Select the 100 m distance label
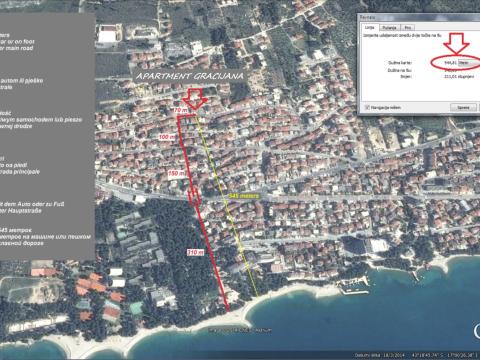This screenshot has width=480, height=360. [x=167, y=137]
